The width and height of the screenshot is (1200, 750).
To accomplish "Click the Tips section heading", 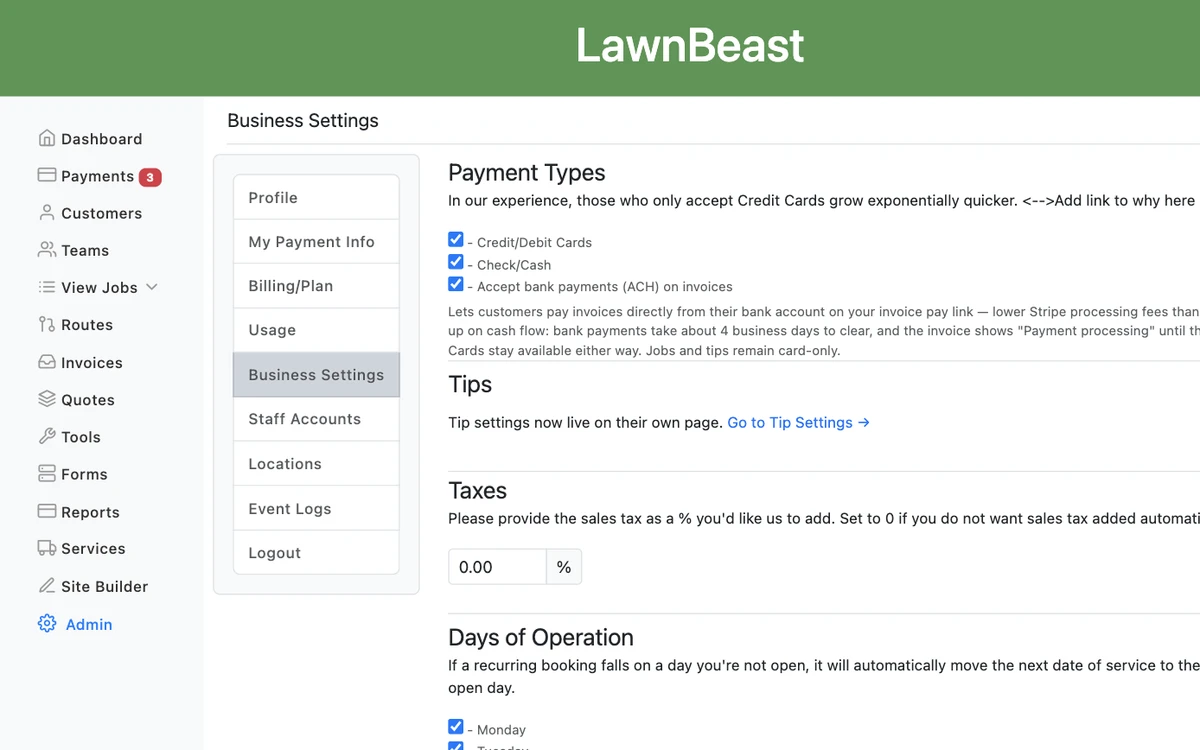I will 470,385.
